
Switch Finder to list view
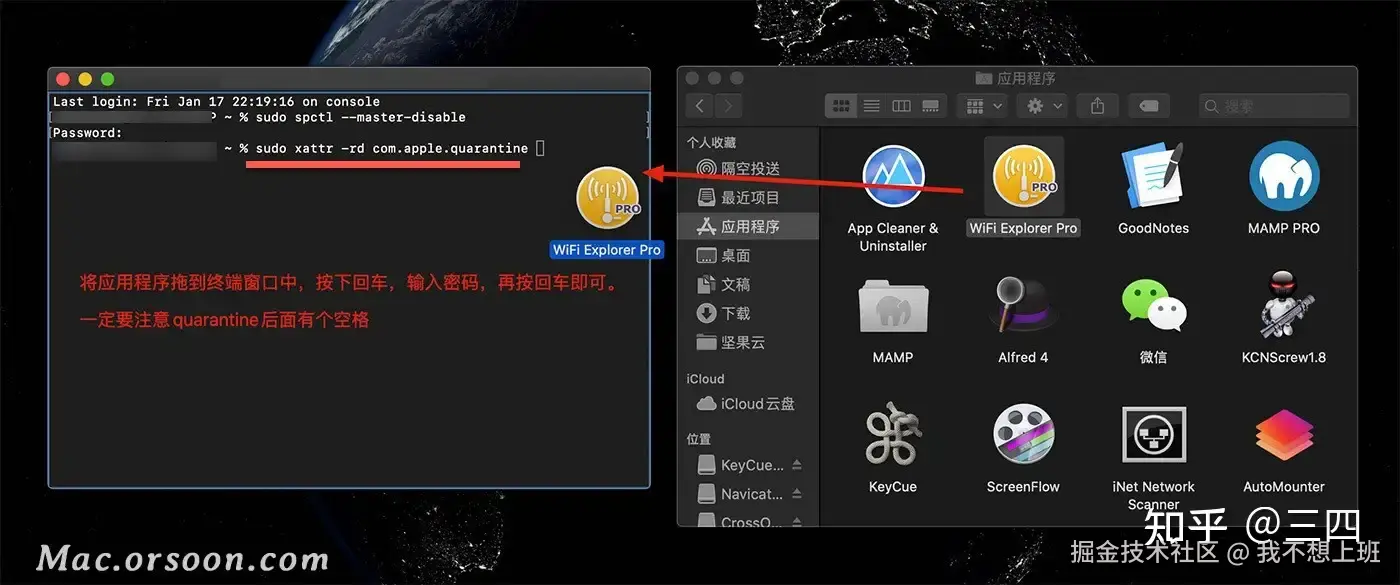(x=871, y=105)
